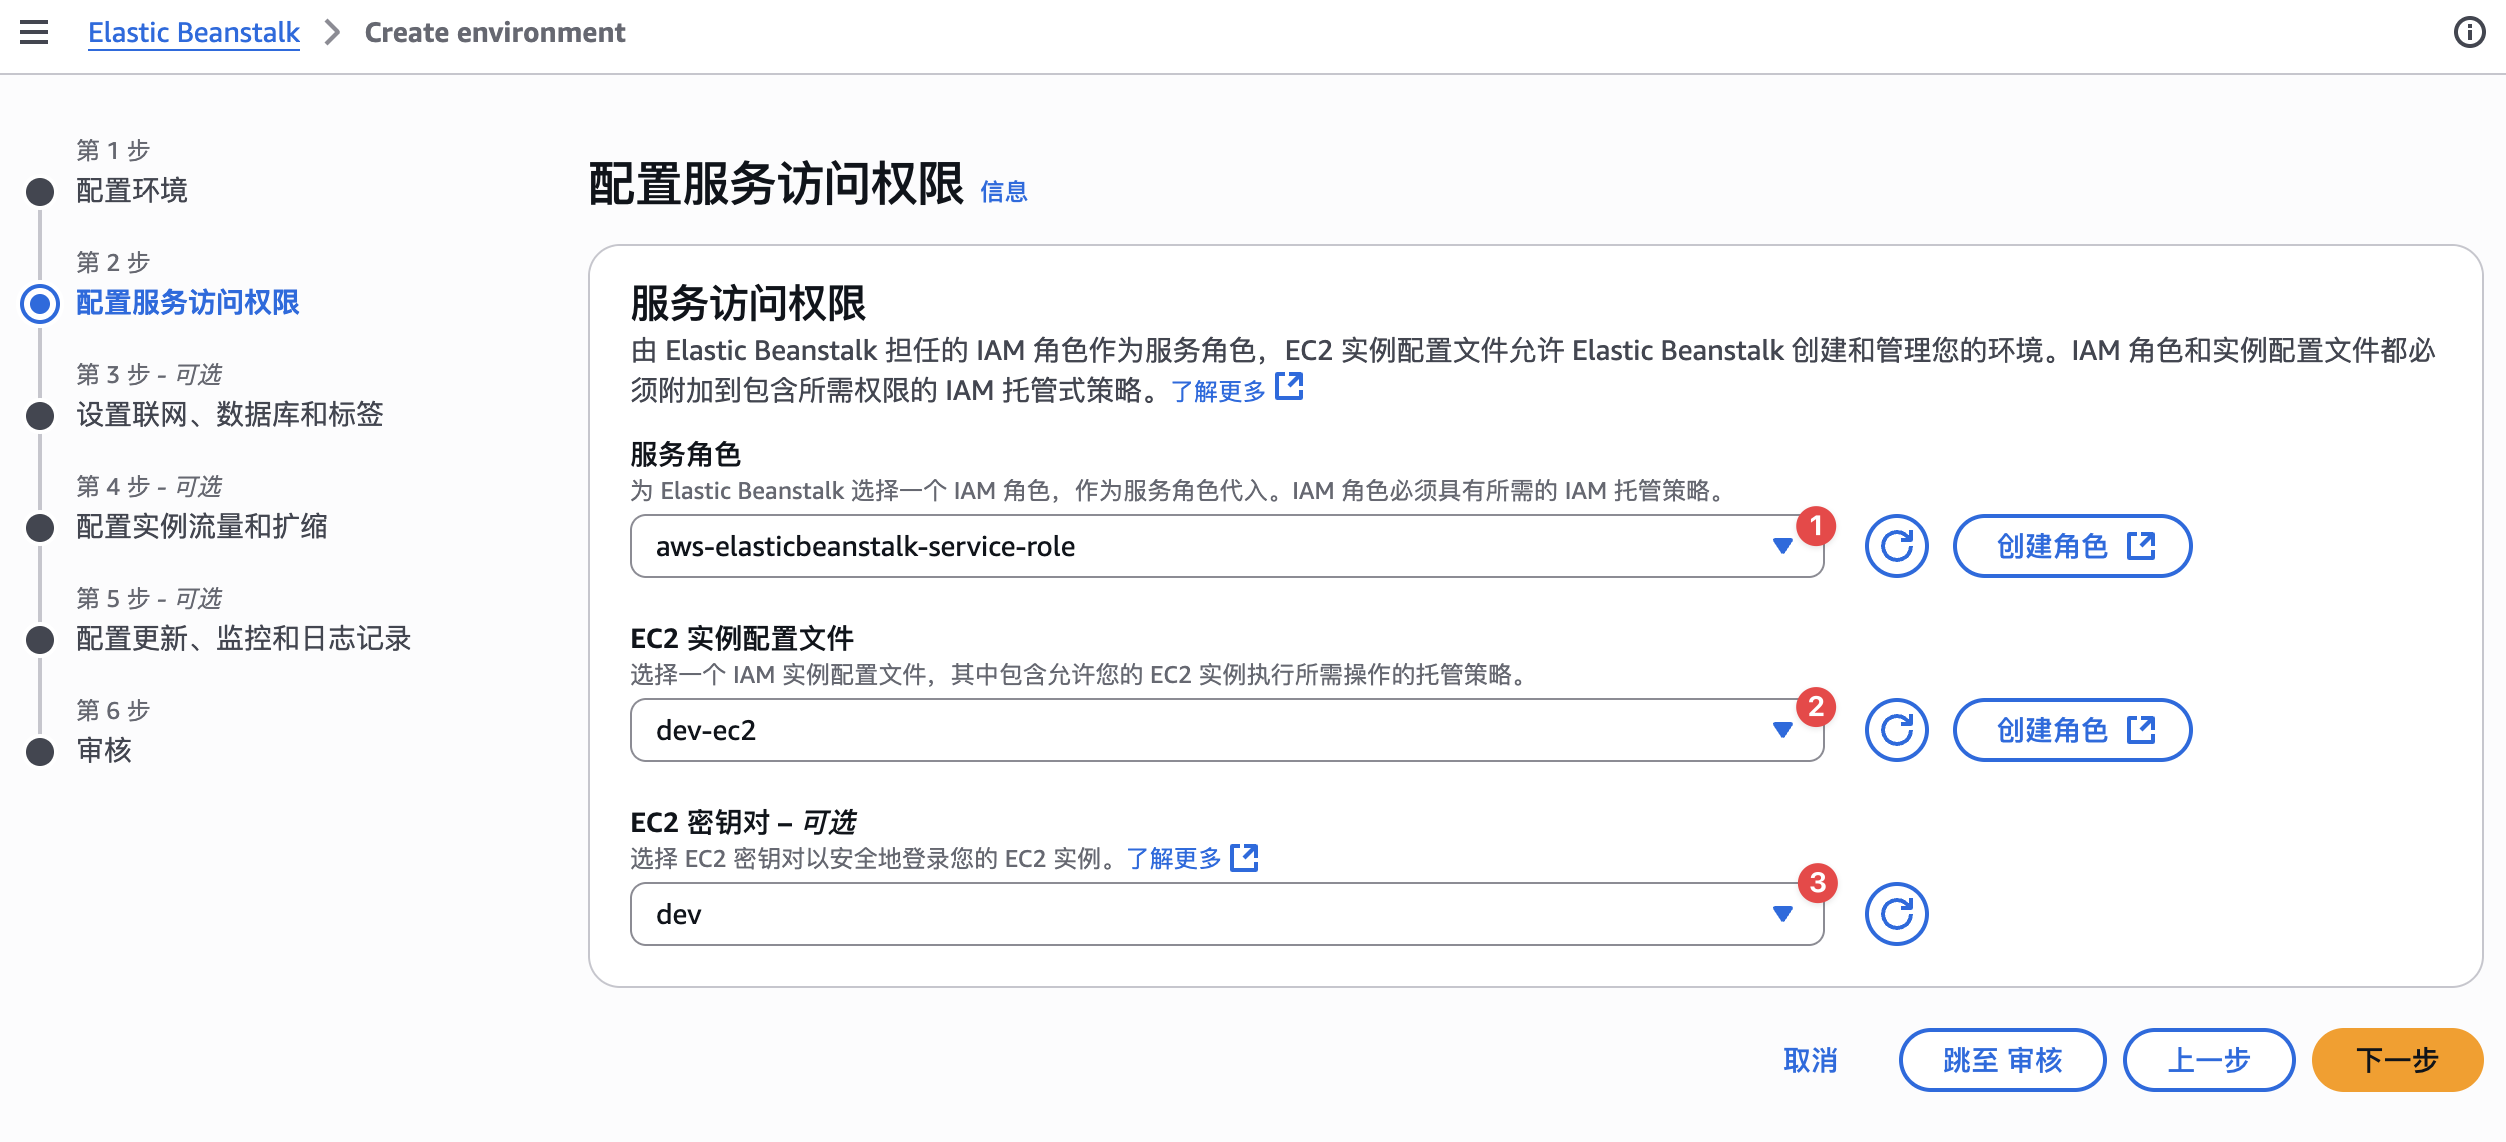Image resolution: width=2506 pixels, height=1142 pixels.
Task: Refresh the EC2 instance profile list
Action: [x=1896, y=730]
